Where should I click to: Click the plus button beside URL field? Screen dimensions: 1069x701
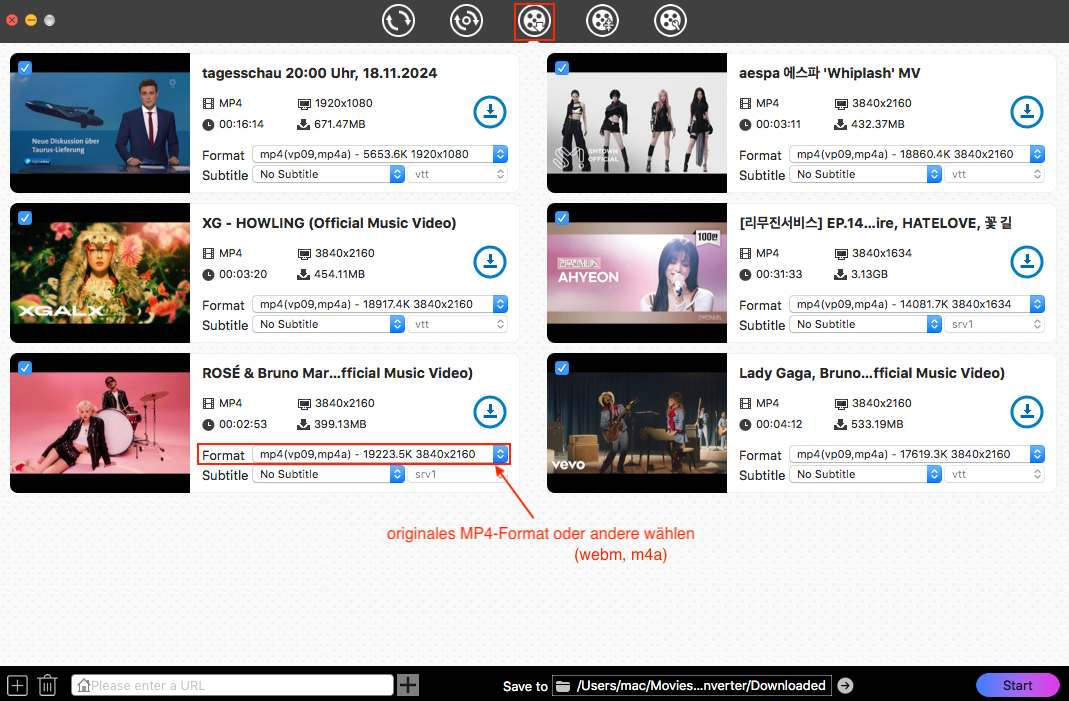(408, 685)
